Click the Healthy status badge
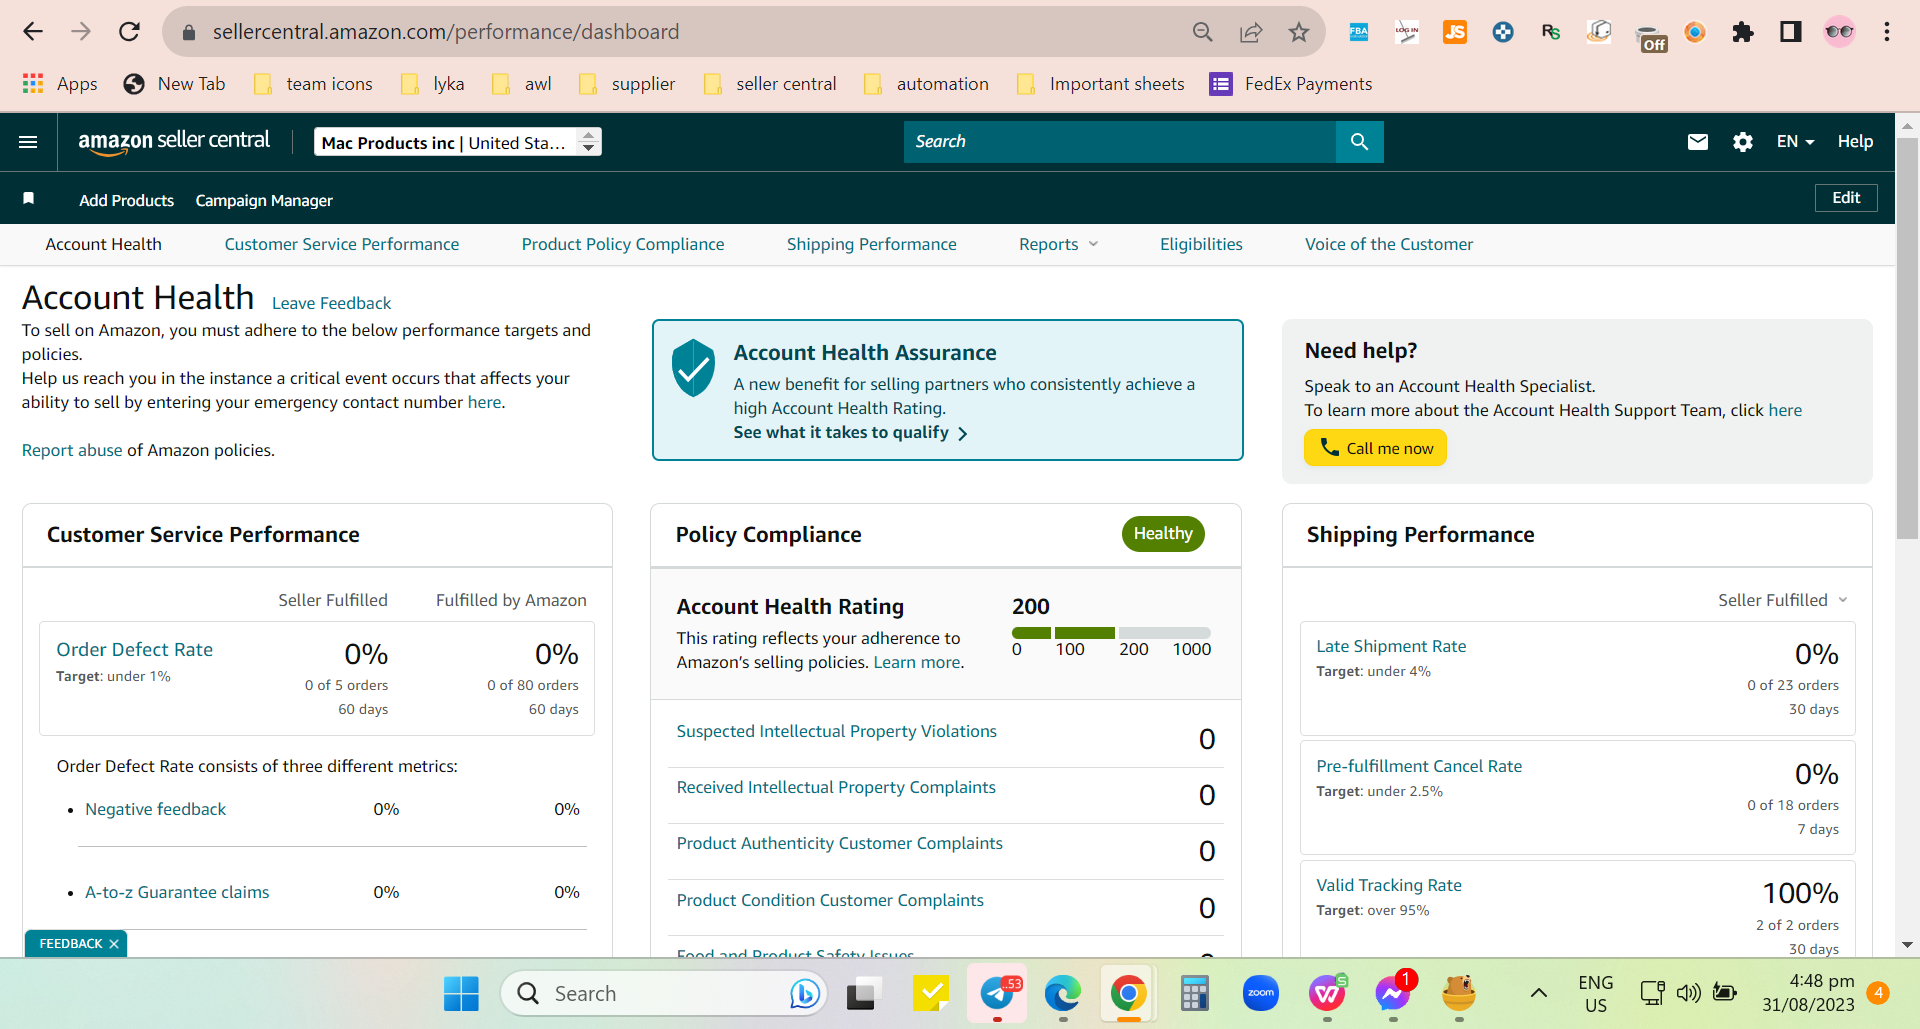 click(x=1163, y=534)
